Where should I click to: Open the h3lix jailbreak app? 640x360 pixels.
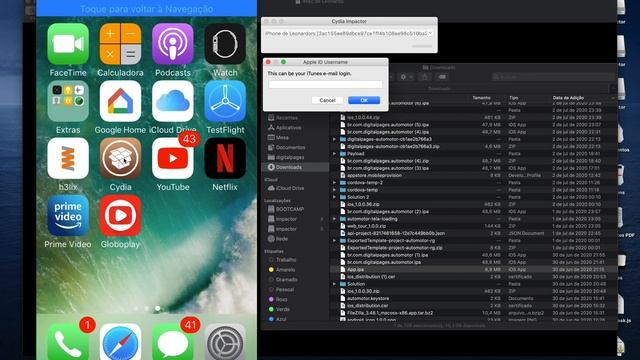coord(68,158)
